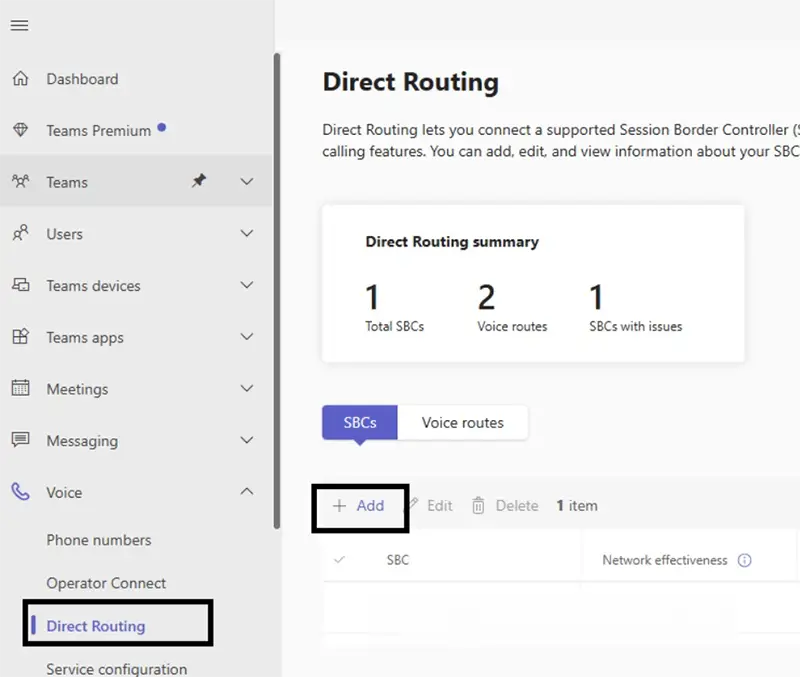Click the Voice phone icon
Image resolution: width=800 pixels, height=677 pixels.
[x=20, y=492]
